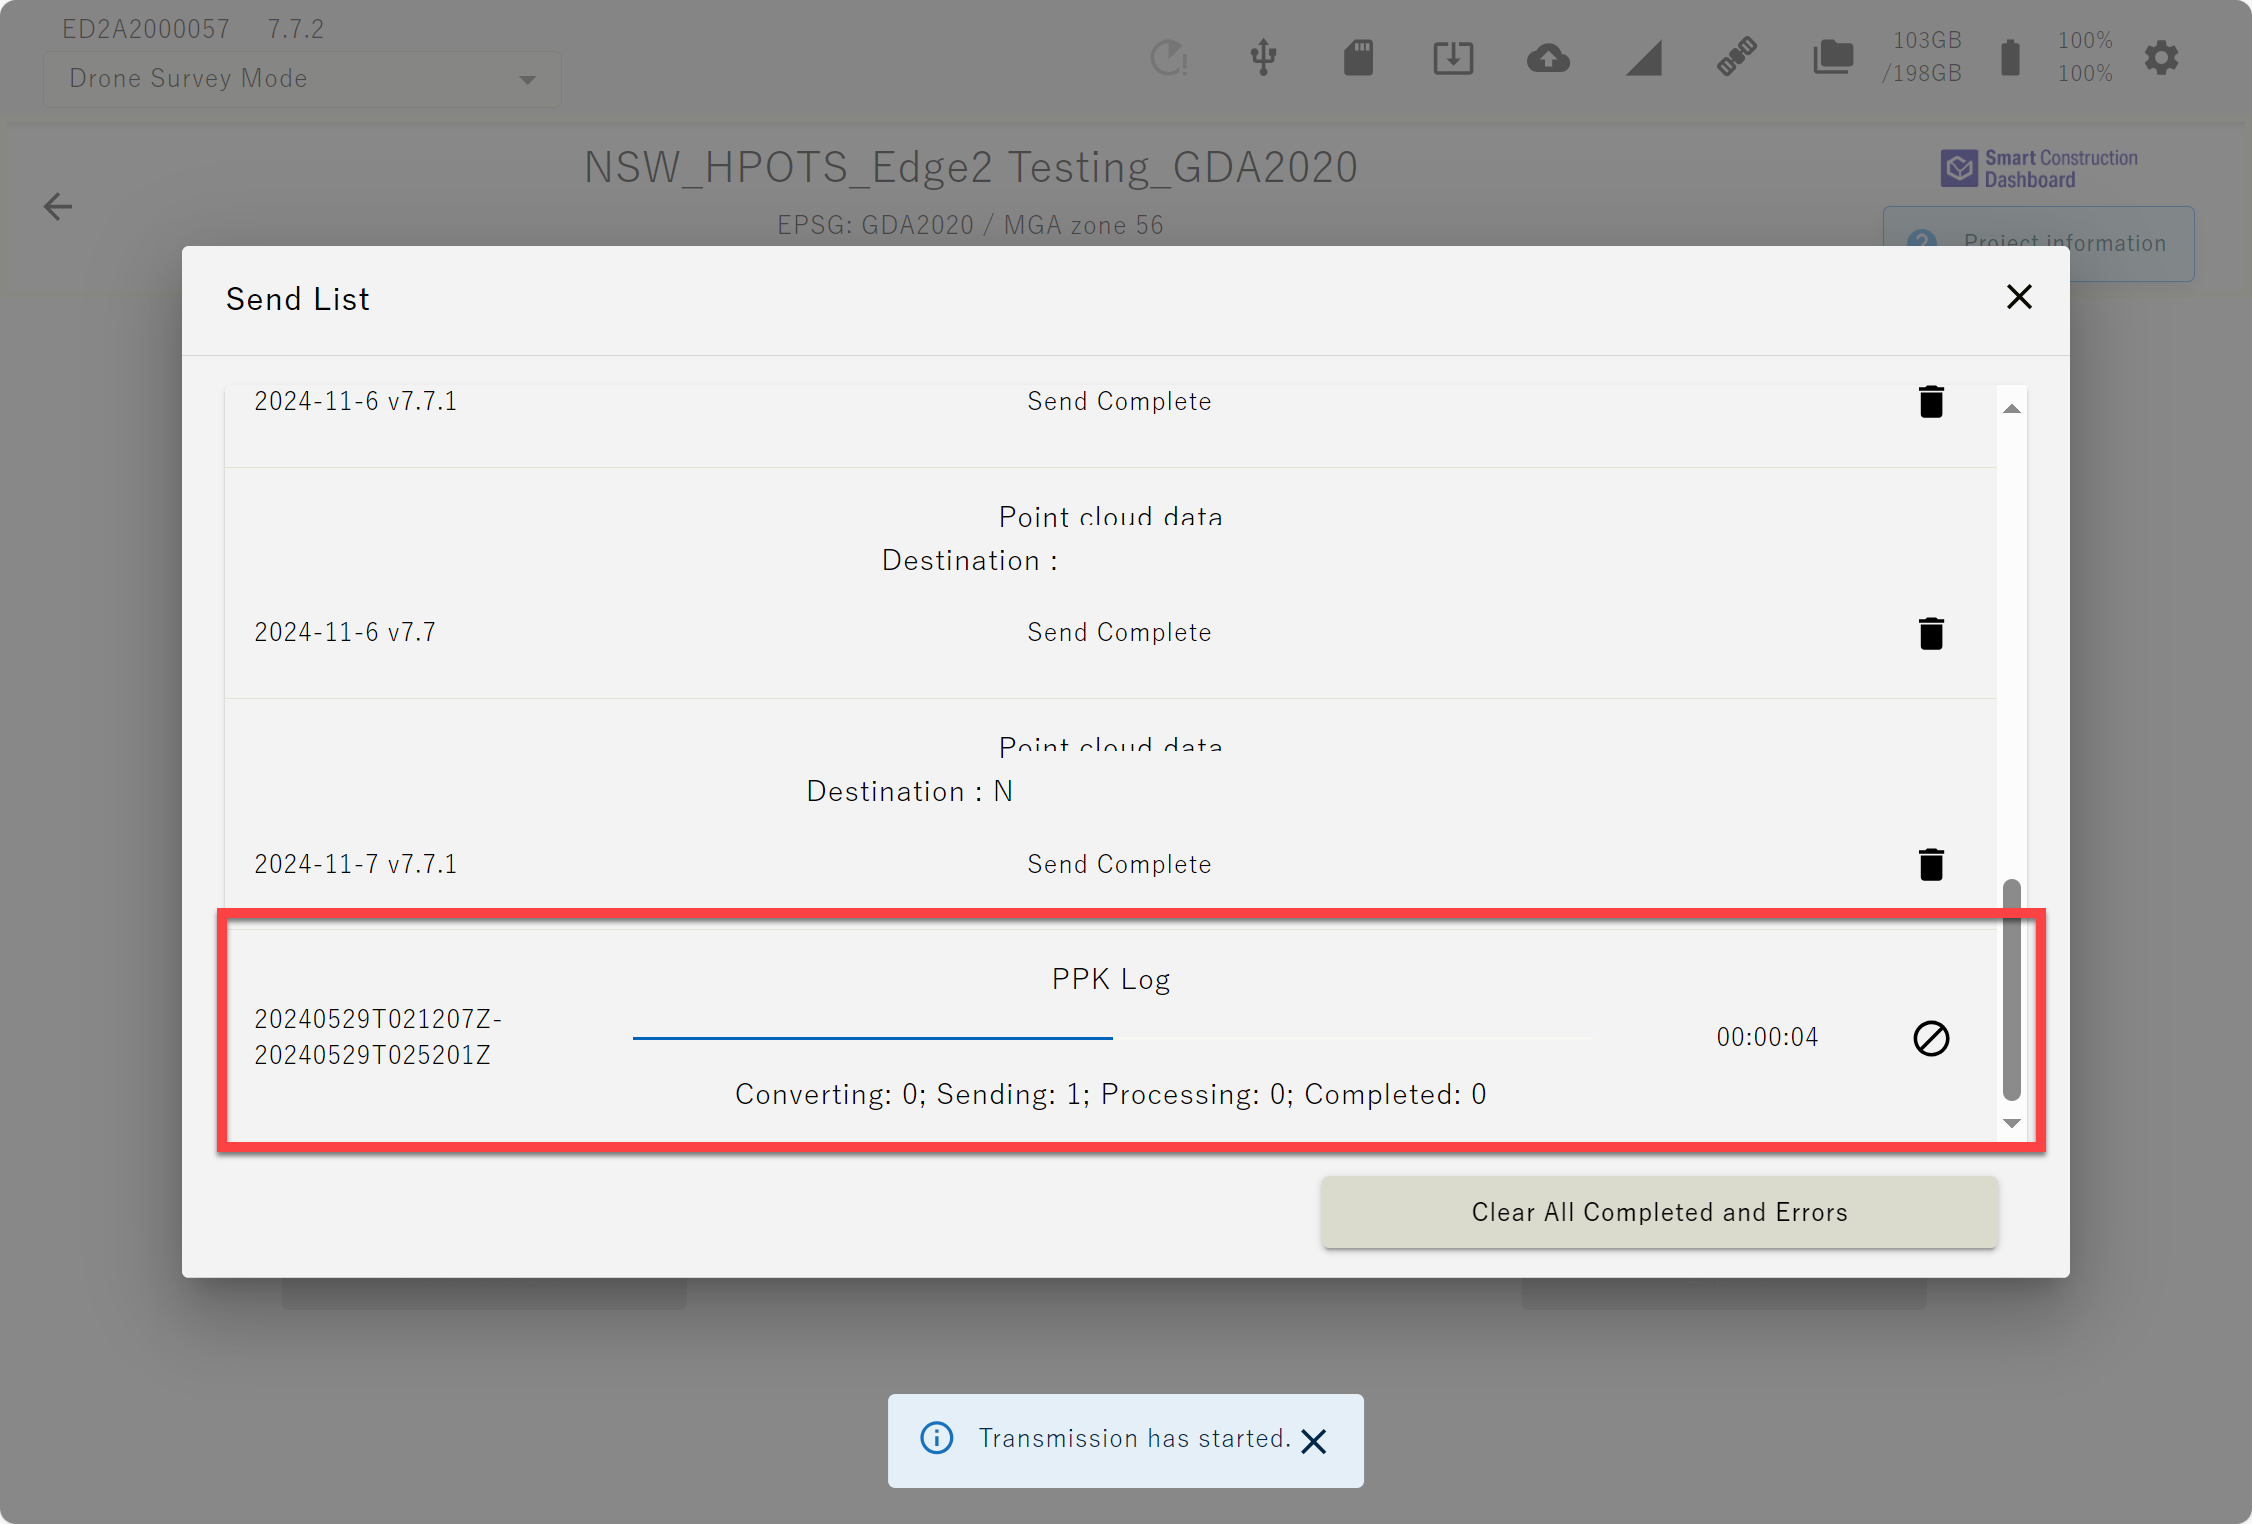
Task: Click the project title NSW_HPOTS_Edge2 Testing_GDA2020
Action: point(970,167)
